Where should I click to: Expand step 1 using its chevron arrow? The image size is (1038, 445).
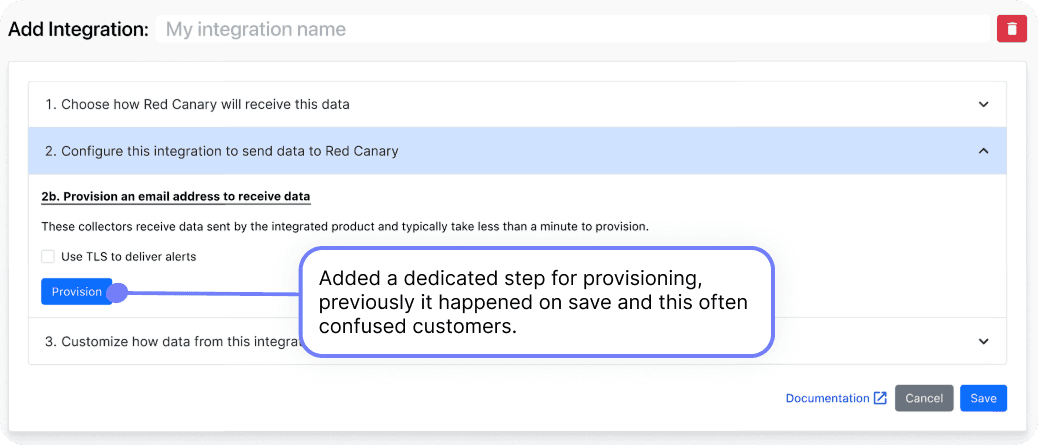tap(983, 104)
